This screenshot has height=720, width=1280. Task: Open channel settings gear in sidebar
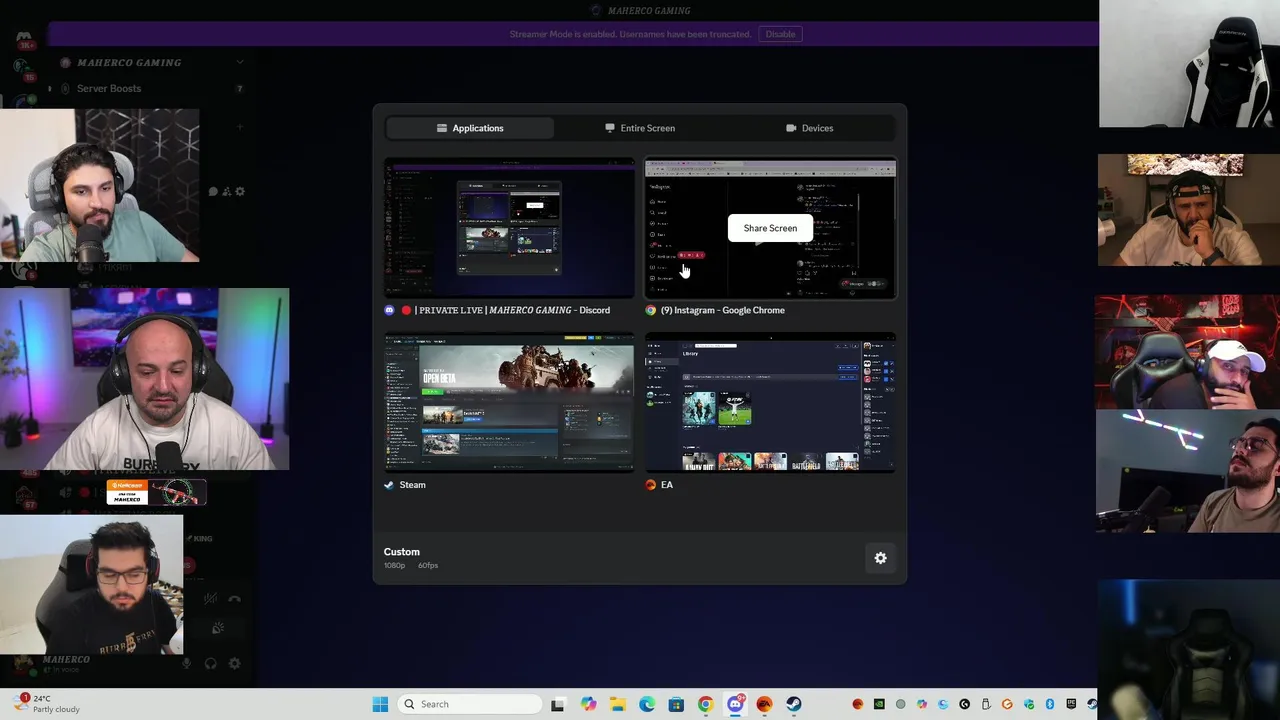click(x=239, y=191)
